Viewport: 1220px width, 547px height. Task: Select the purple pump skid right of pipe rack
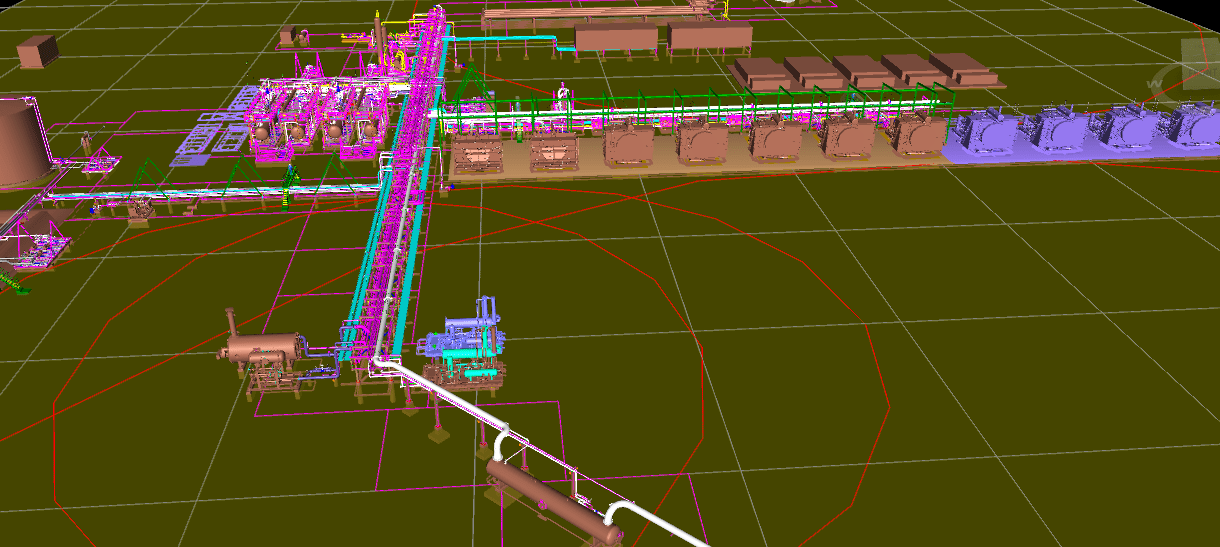[x=468, y=335]
